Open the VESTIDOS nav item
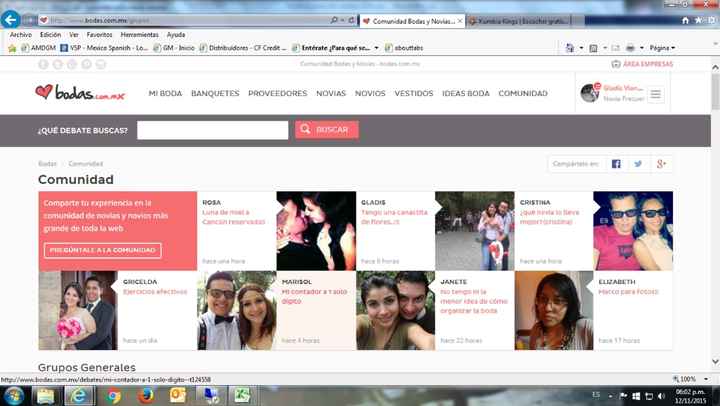Viewport: 720px width, 406px height. coord(414,93)
